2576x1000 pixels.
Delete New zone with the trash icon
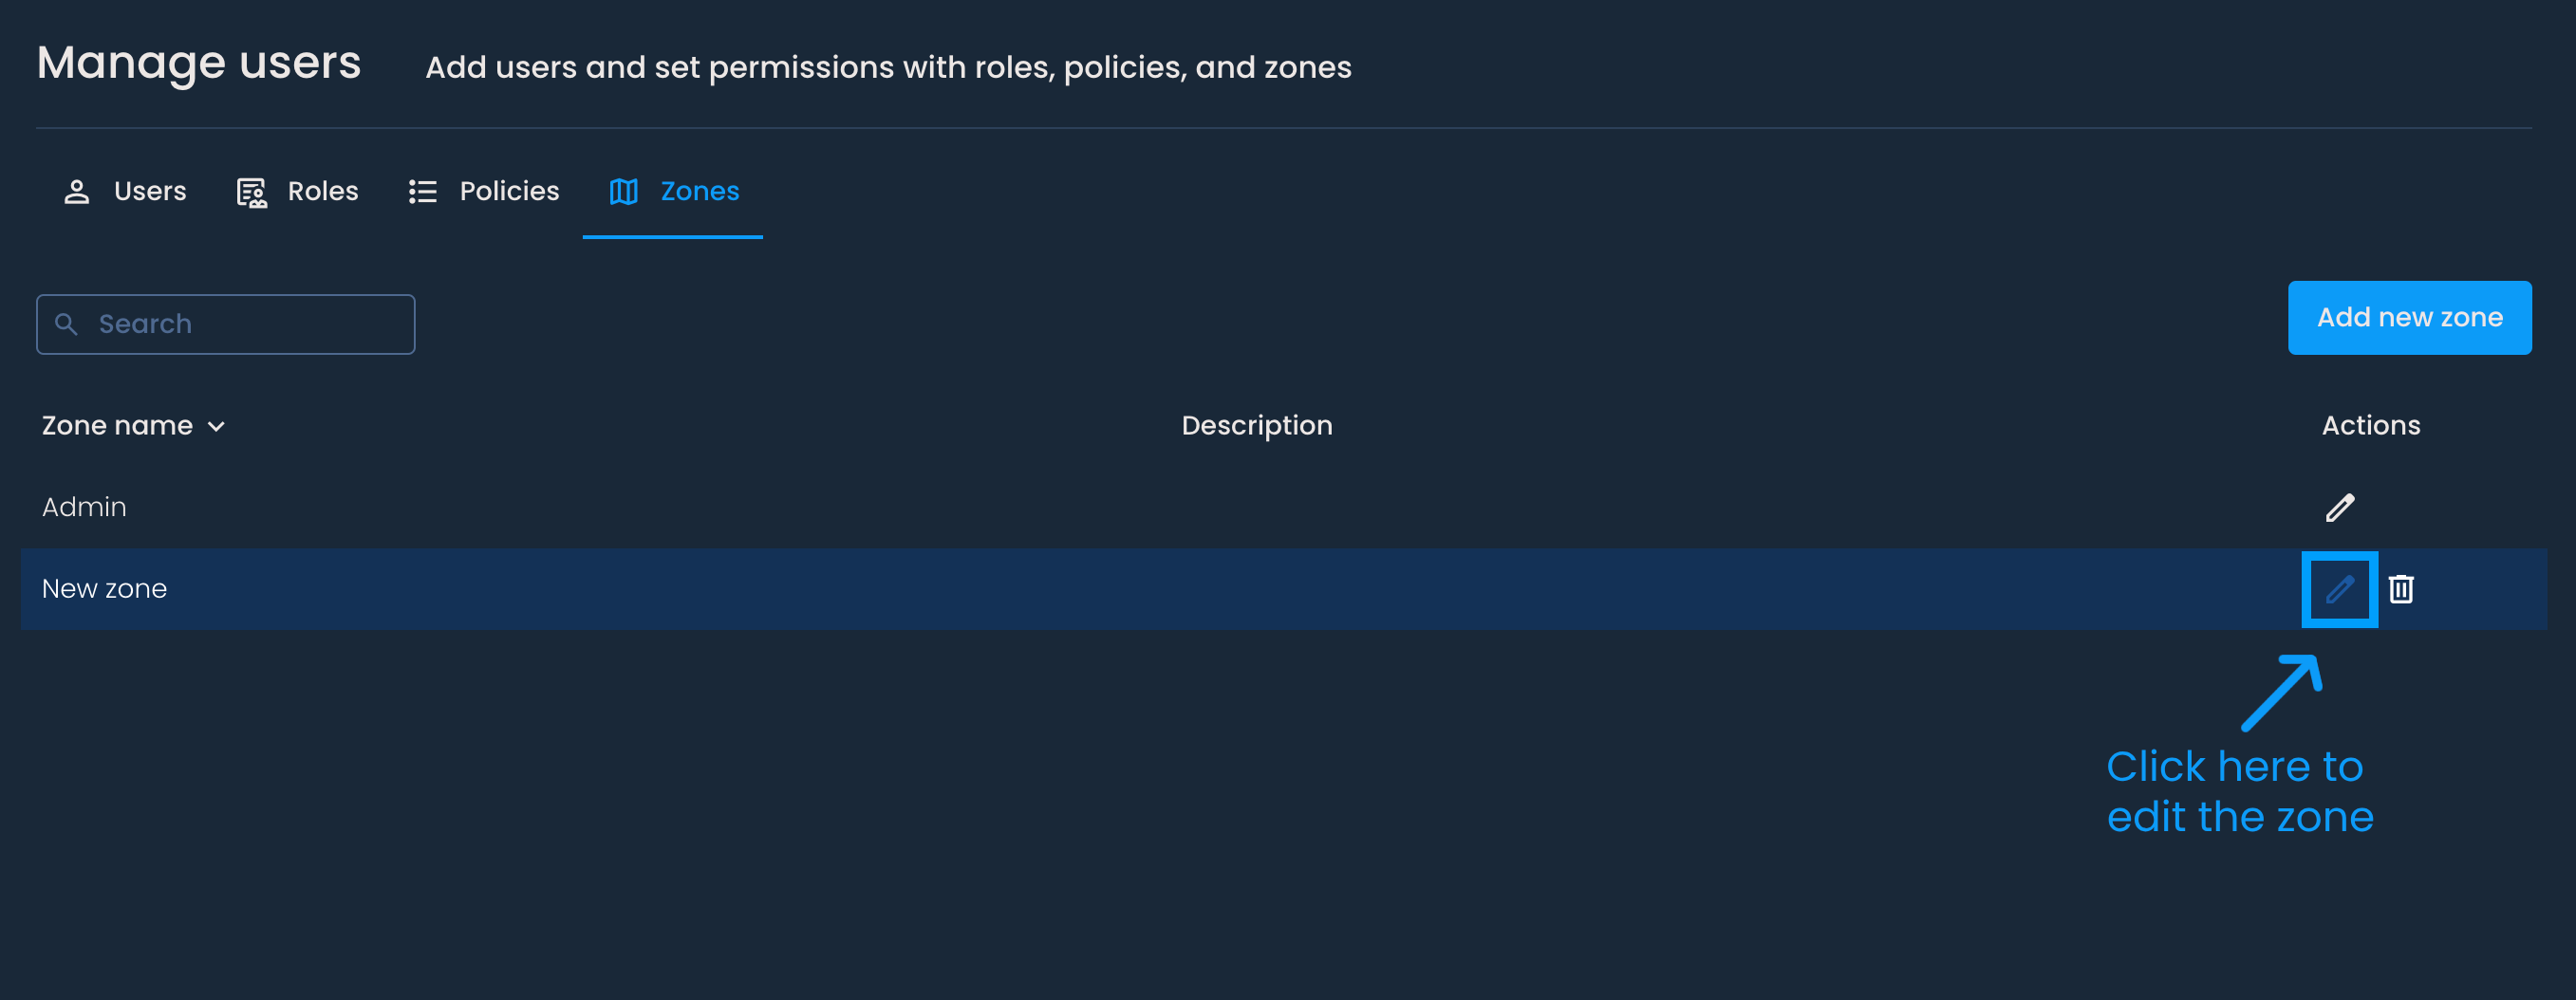click(x=2401, y=590)
